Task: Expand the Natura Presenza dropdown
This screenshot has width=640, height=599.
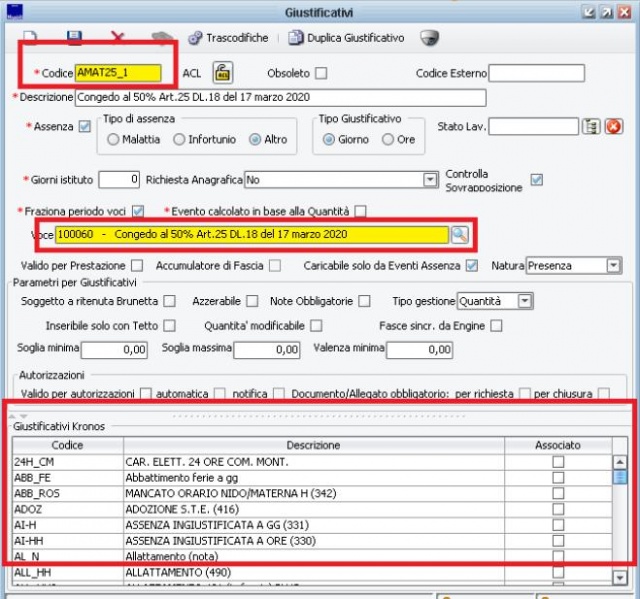Action: pos(613,266)
